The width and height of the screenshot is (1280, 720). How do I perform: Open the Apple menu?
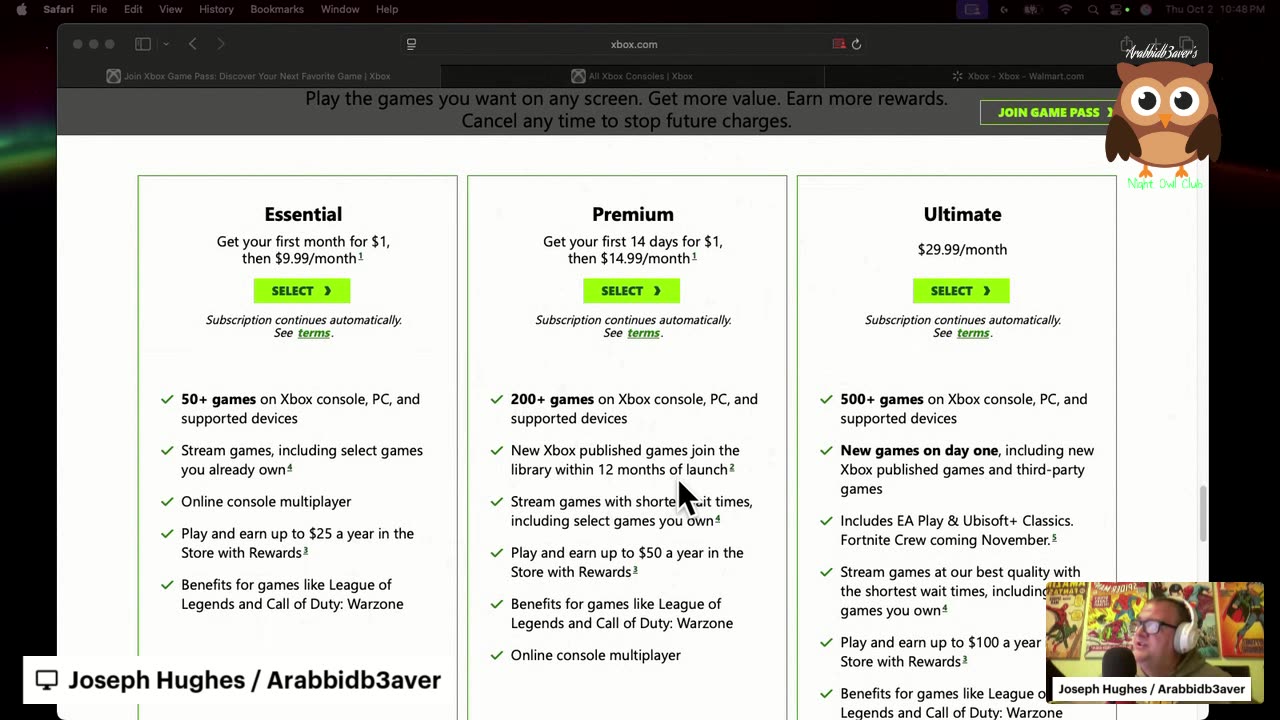(21, 9)
